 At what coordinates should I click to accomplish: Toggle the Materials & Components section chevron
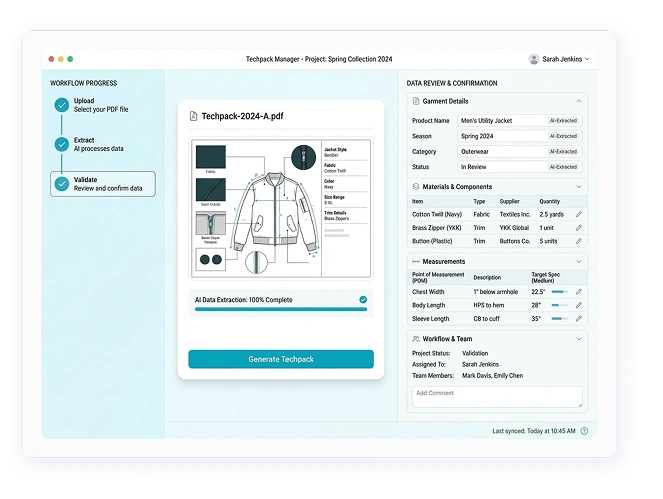pyautogui.click(x=579, y=186)
